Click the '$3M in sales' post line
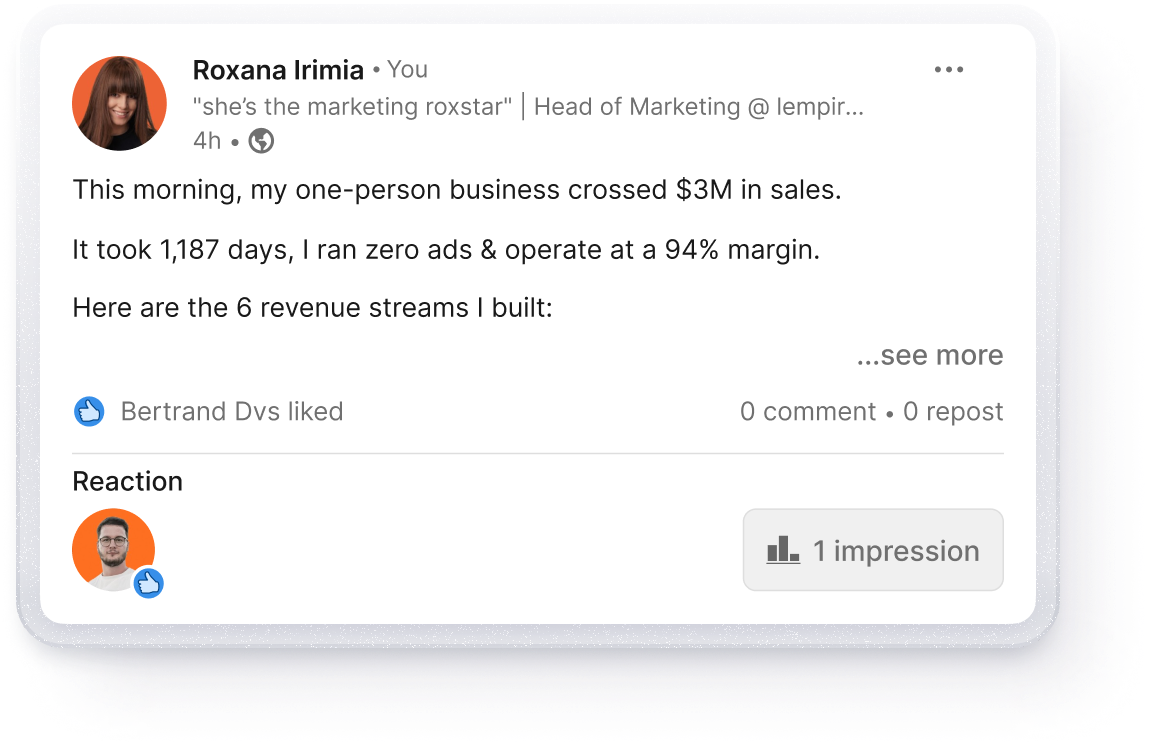This screenshot has width=1156, height=752. click(456, 190)
